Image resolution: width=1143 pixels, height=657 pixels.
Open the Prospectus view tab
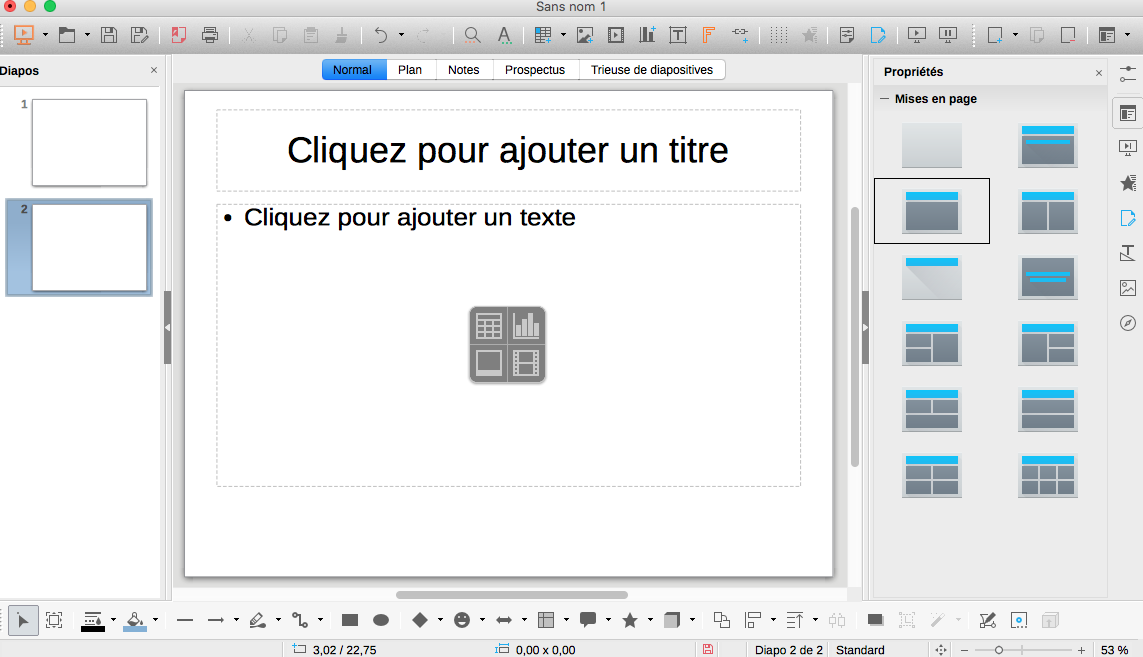click(x=535, y=70)
